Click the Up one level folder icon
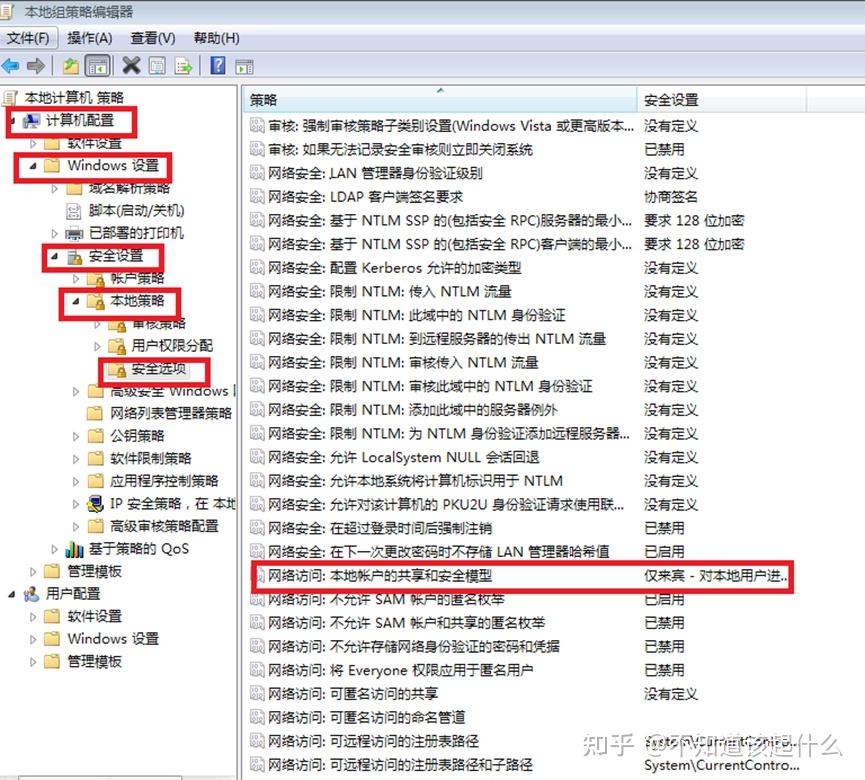 pyautogui.click(x=70, y=66)
